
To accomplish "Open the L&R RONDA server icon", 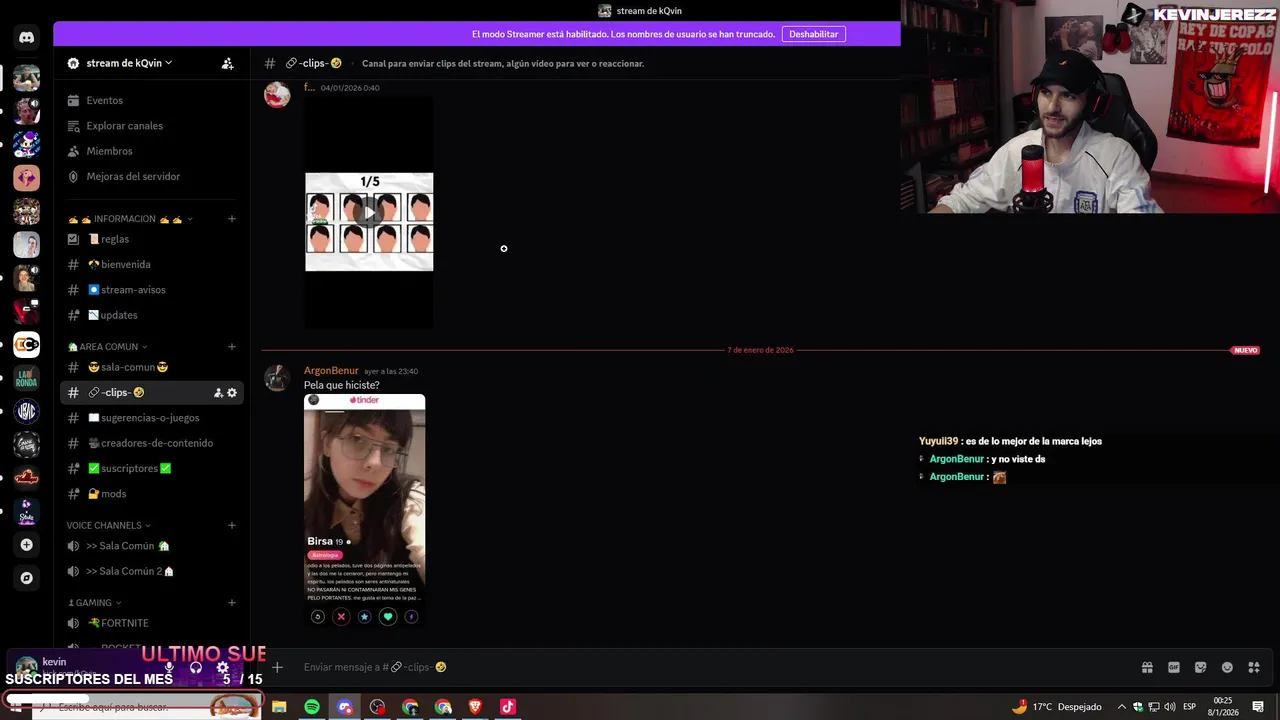I will click(x=26, y=378).
